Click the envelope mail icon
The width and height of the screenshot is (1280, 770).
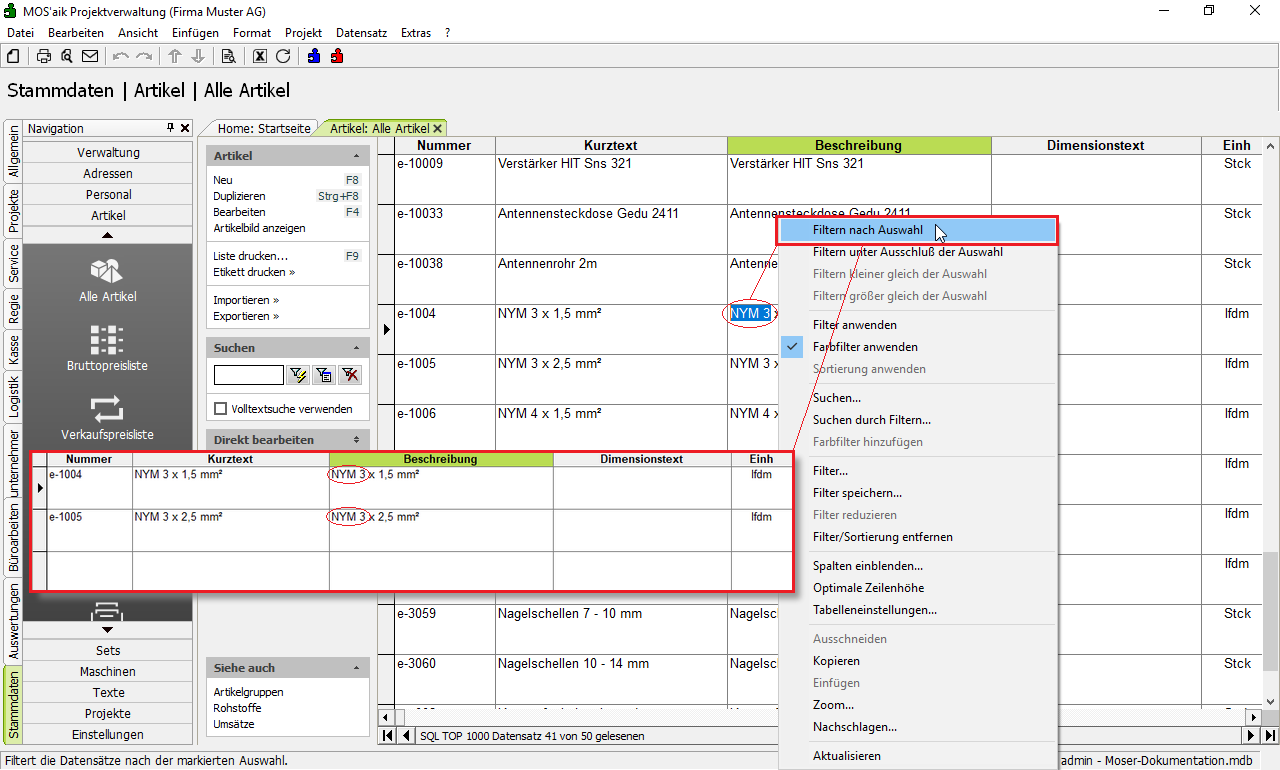[x=90, y=56]
